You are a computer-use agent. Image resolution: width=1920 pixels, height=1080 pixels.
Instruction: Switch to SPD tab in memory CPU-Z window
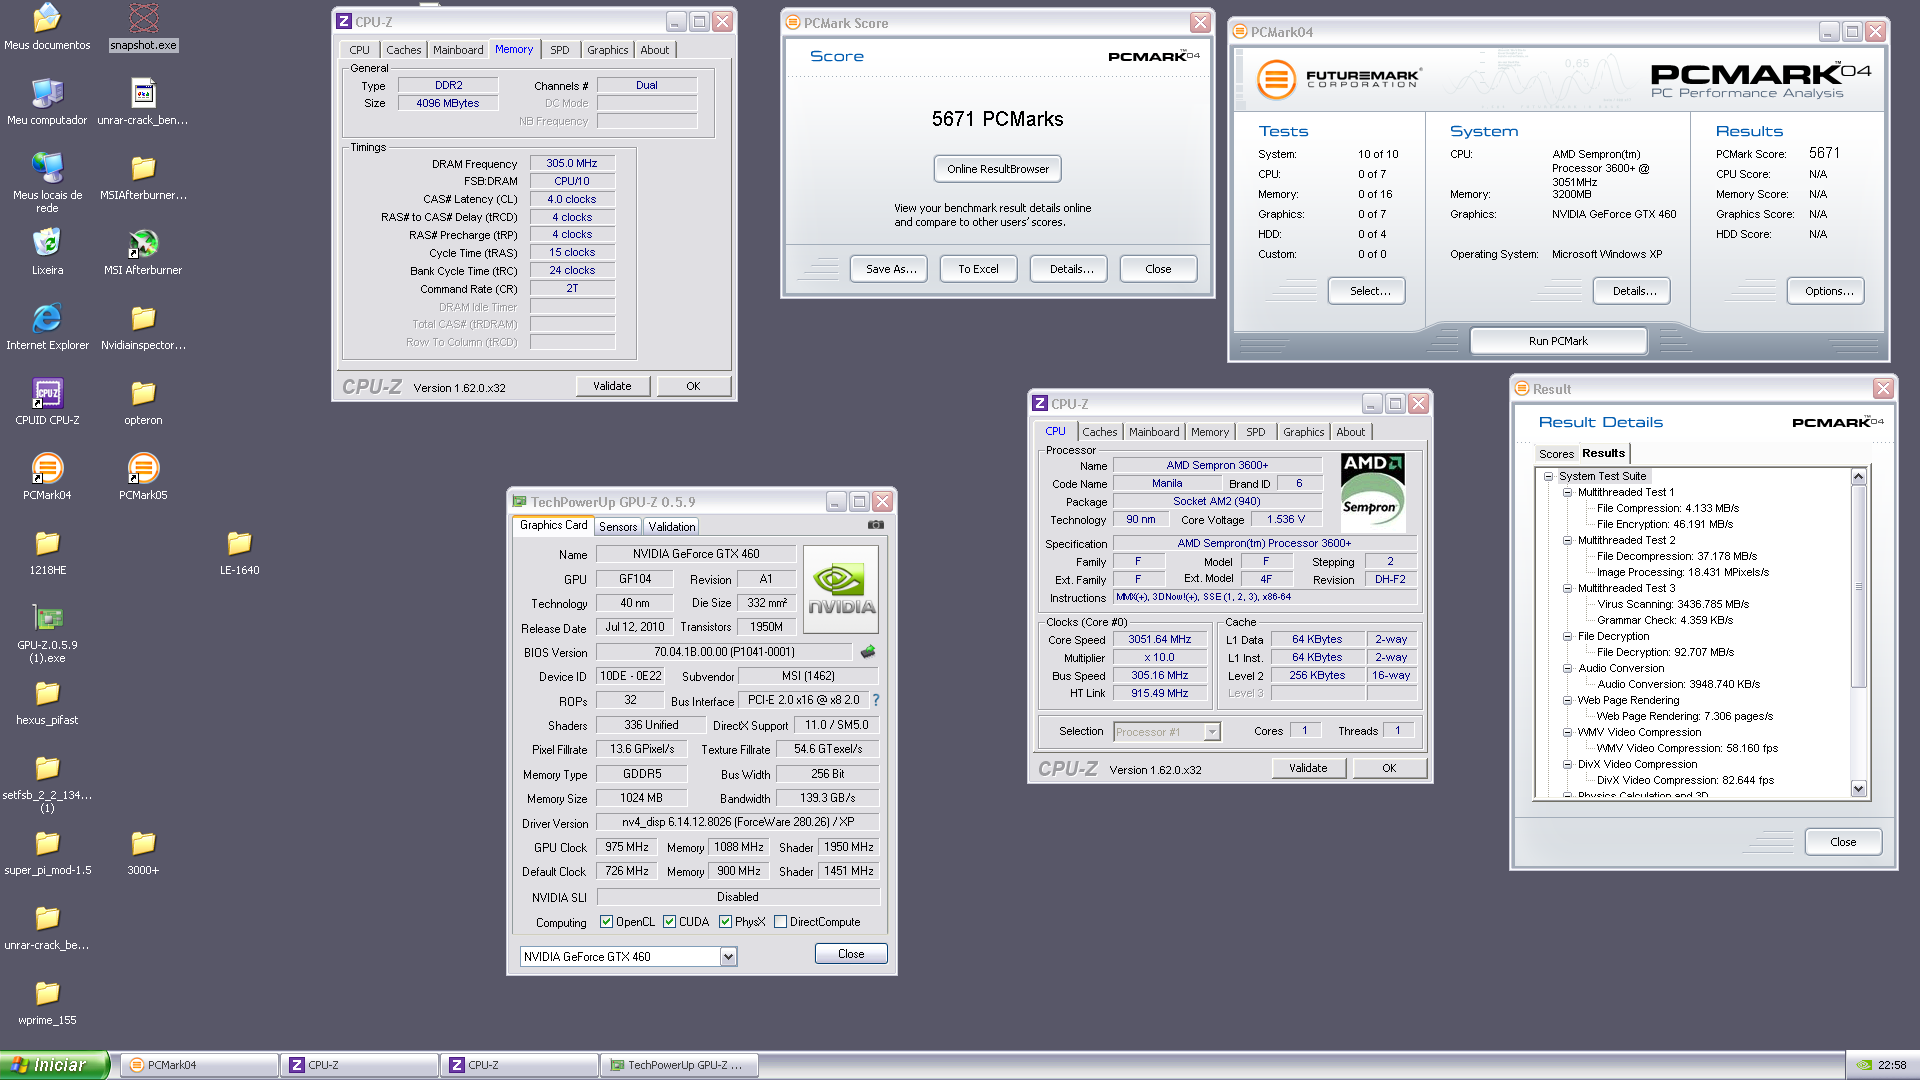click(x=560, y=50)
